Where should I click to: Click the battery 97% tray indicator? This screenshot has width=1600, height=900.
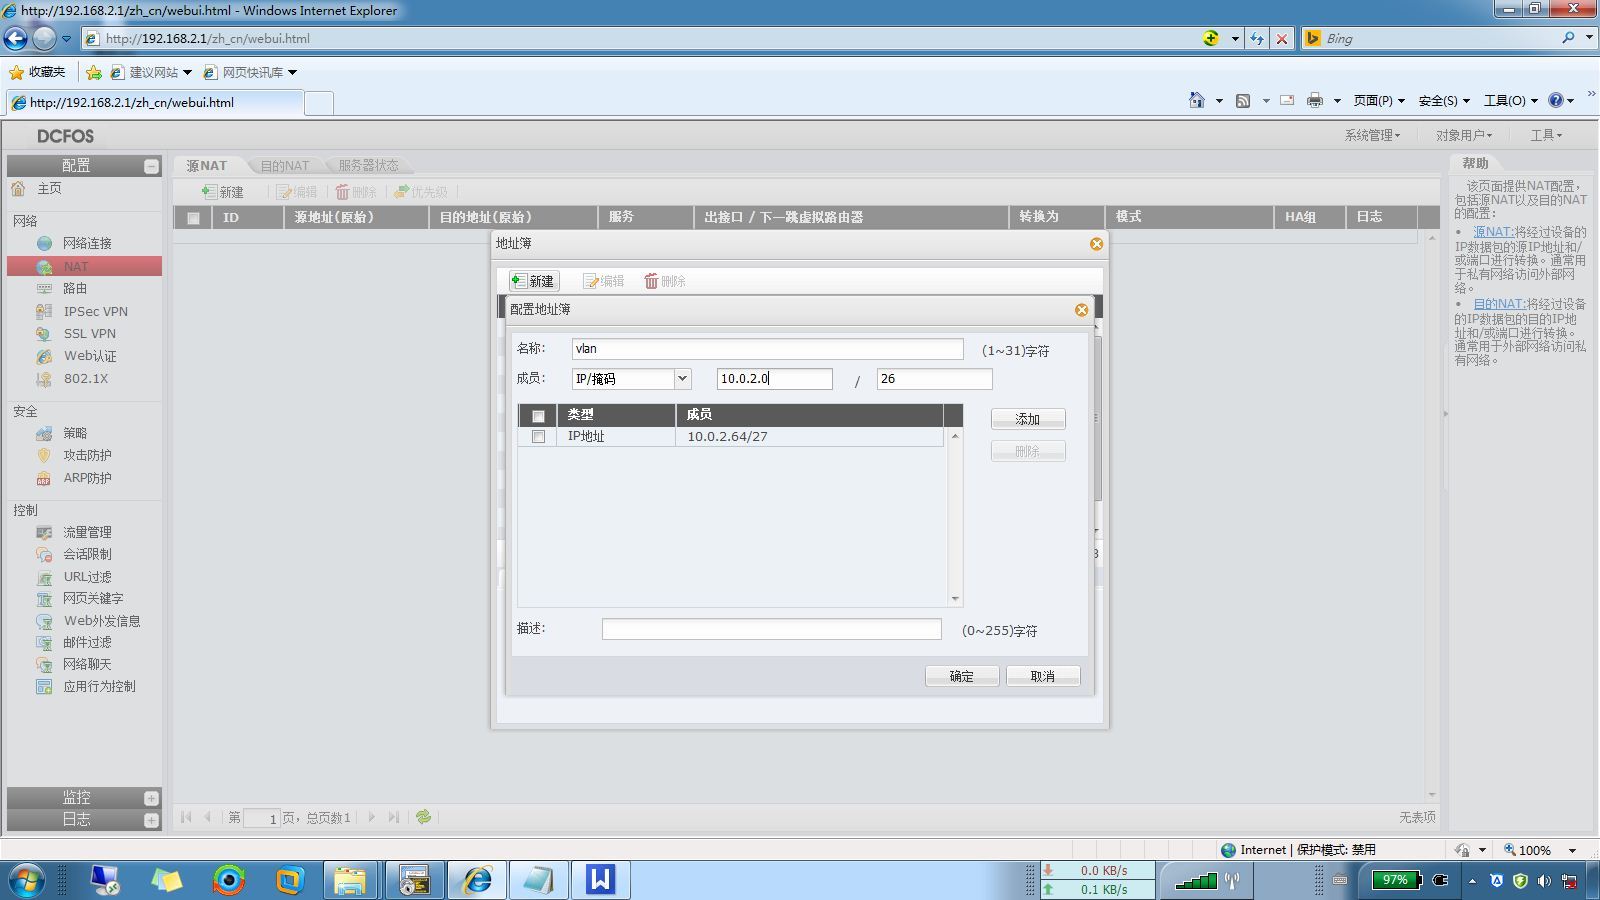pos(1396,880)
